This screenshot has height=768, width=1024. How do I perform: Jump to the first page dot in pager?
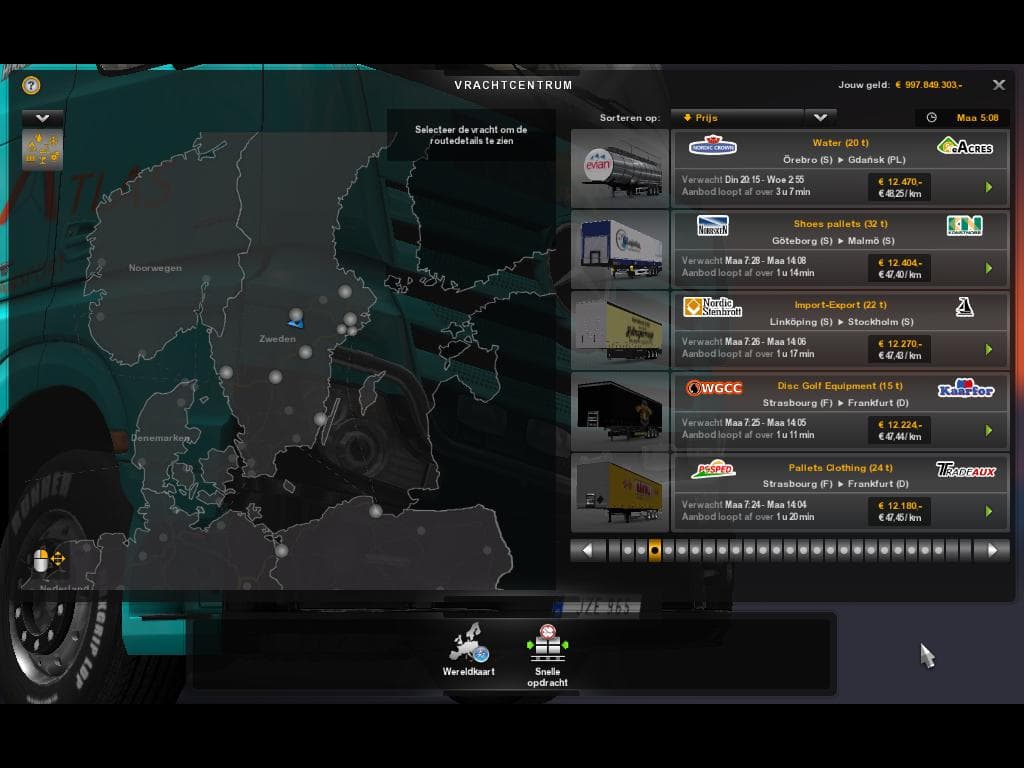pyautogui.click(x=628, y=551)
